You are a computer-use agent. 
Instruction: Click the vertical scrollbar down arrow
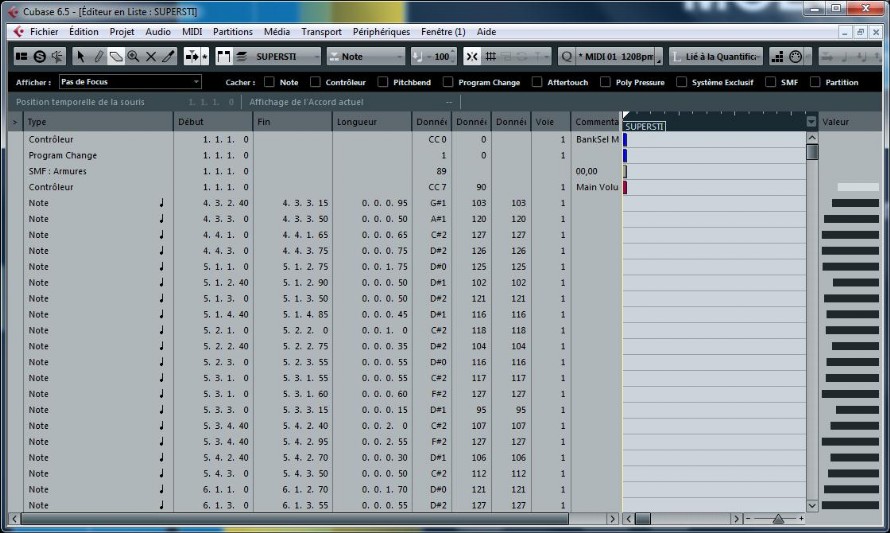812,505
